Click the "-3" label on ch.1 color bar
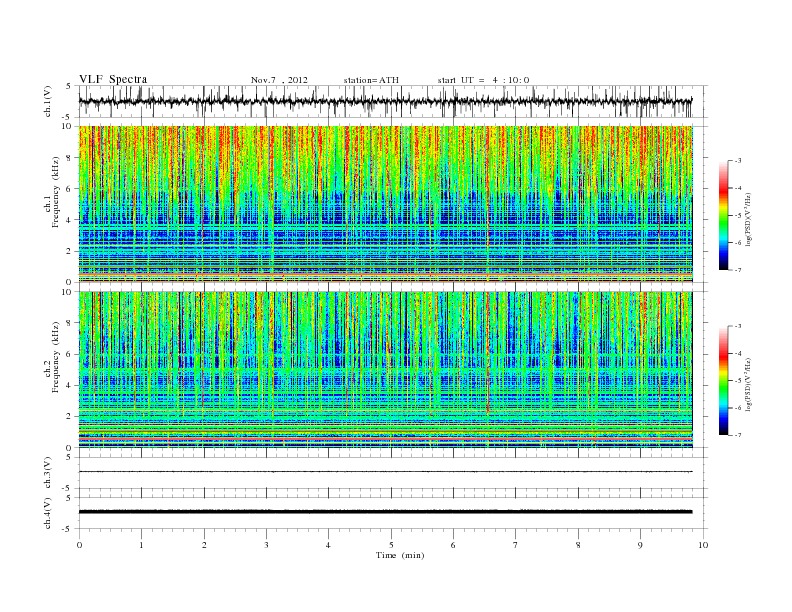The height and width of the screenshot is (612, 792). pyautogui.click(x=738, y=161)
